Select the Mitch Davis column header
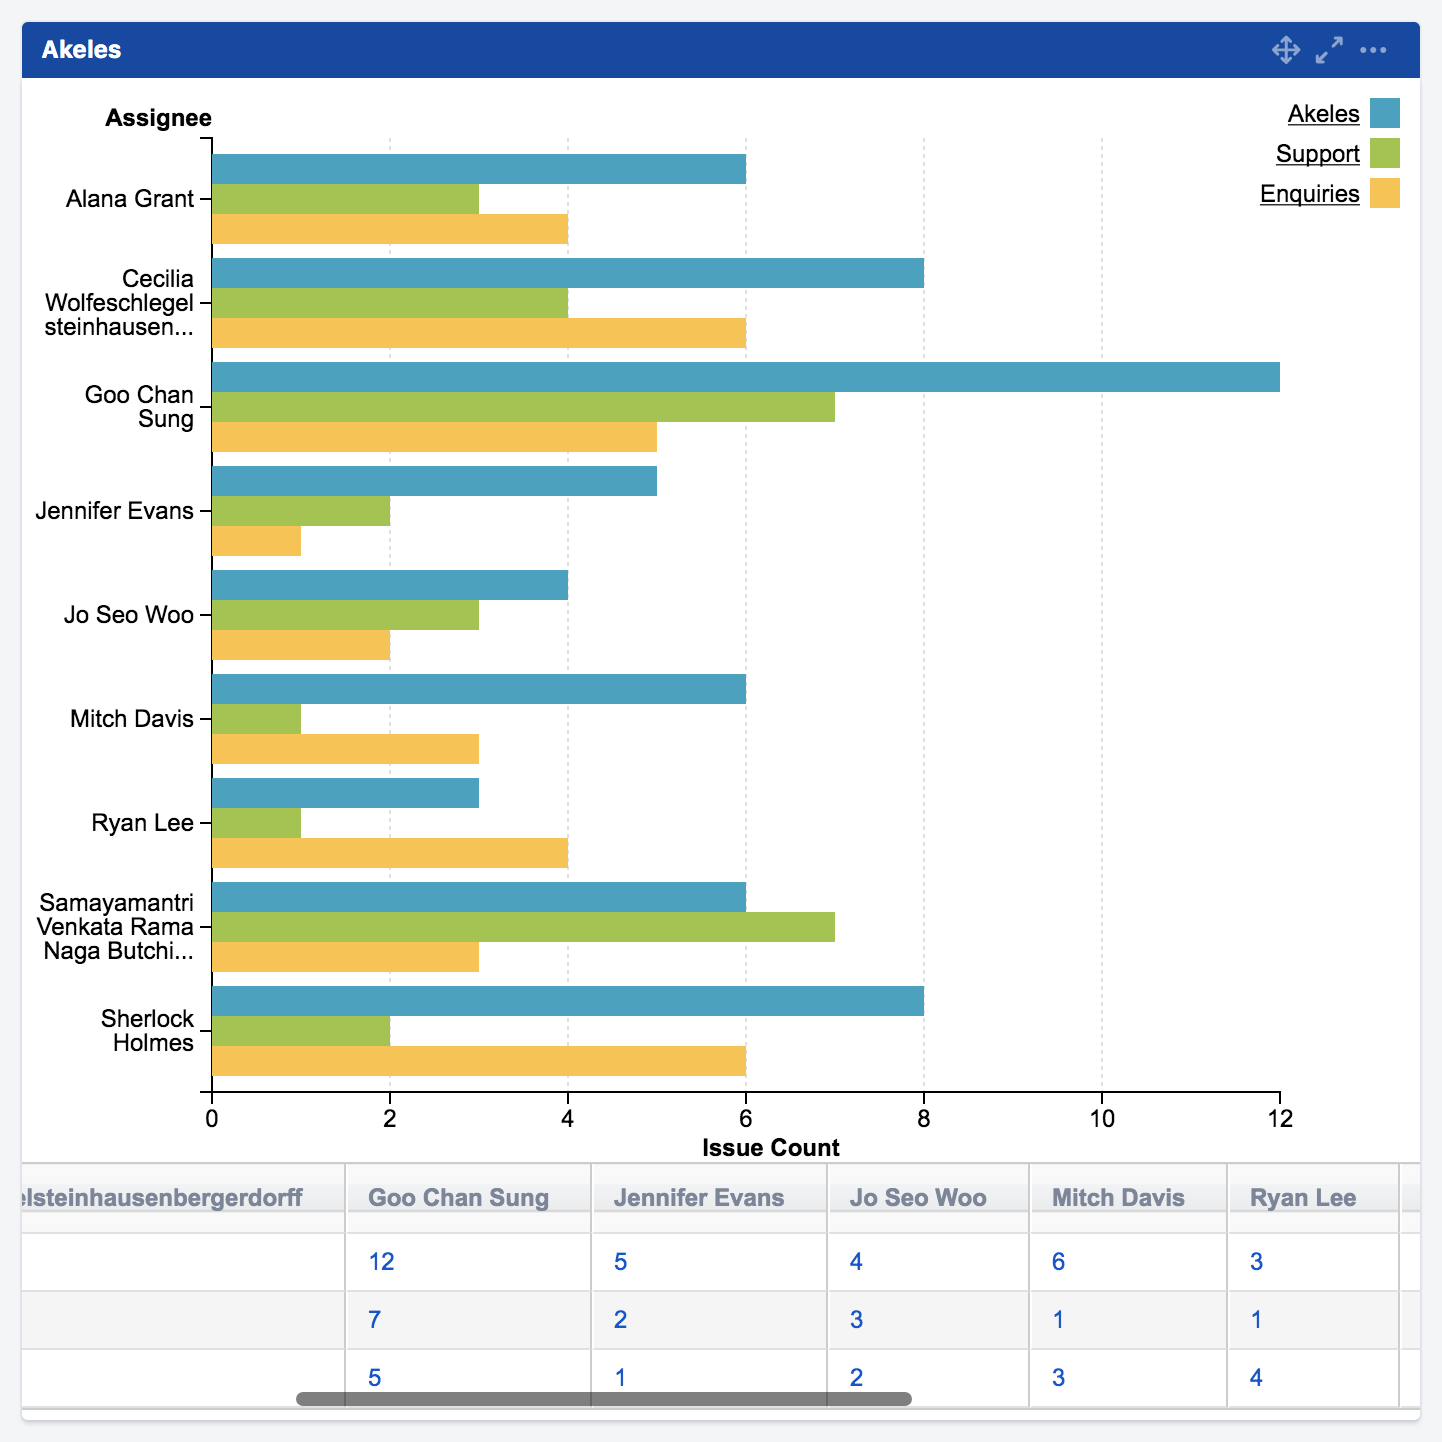Screen dimensions: 1442x1442 pos(1117,1197)
